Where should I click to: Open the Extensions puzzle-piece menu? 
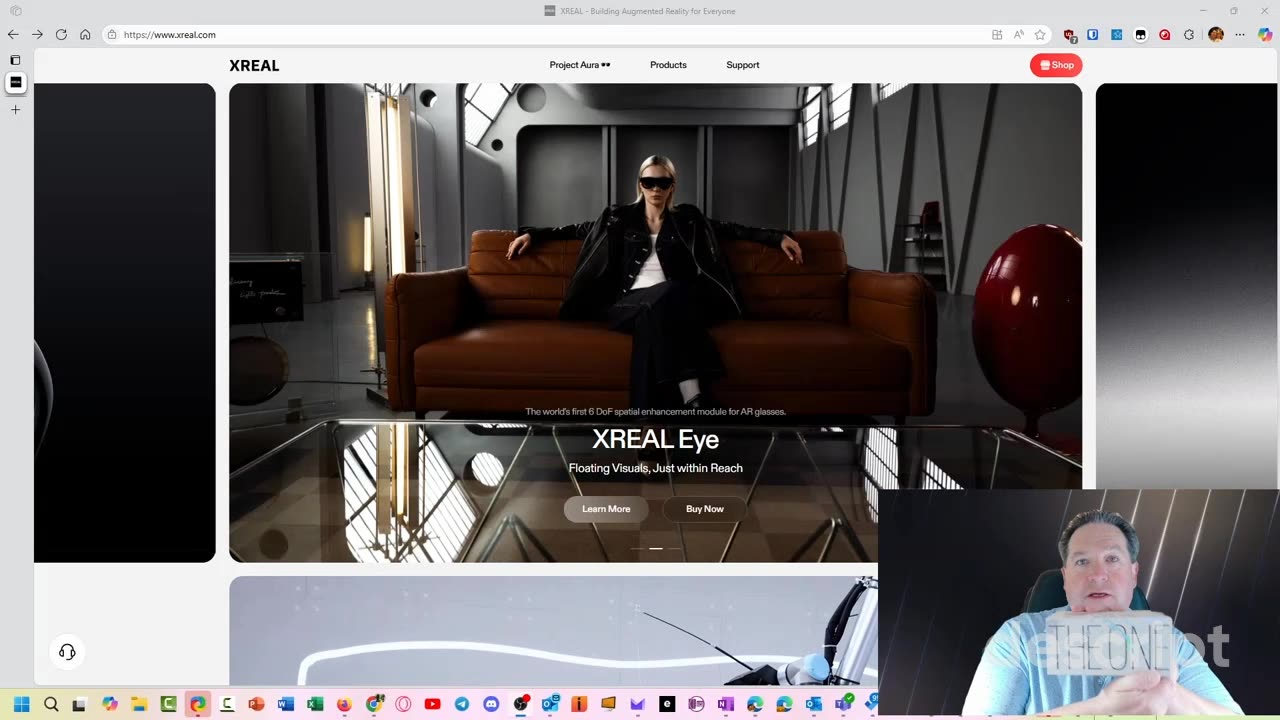[1188, 34]
